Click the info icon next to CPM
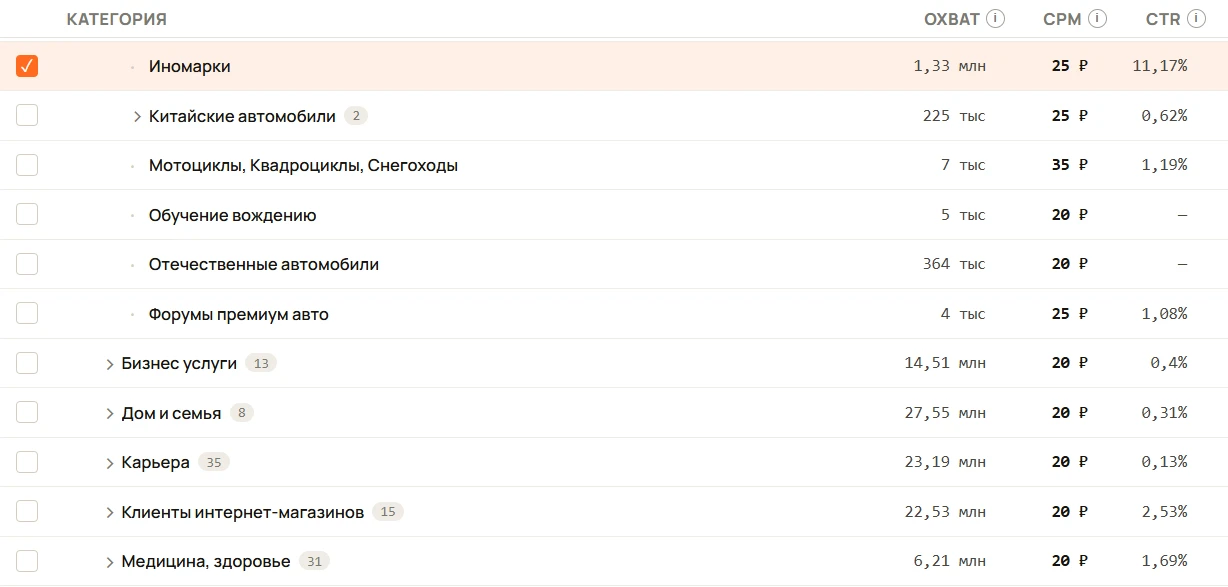Screen dimensions: 1228x587 point(1098,19)
